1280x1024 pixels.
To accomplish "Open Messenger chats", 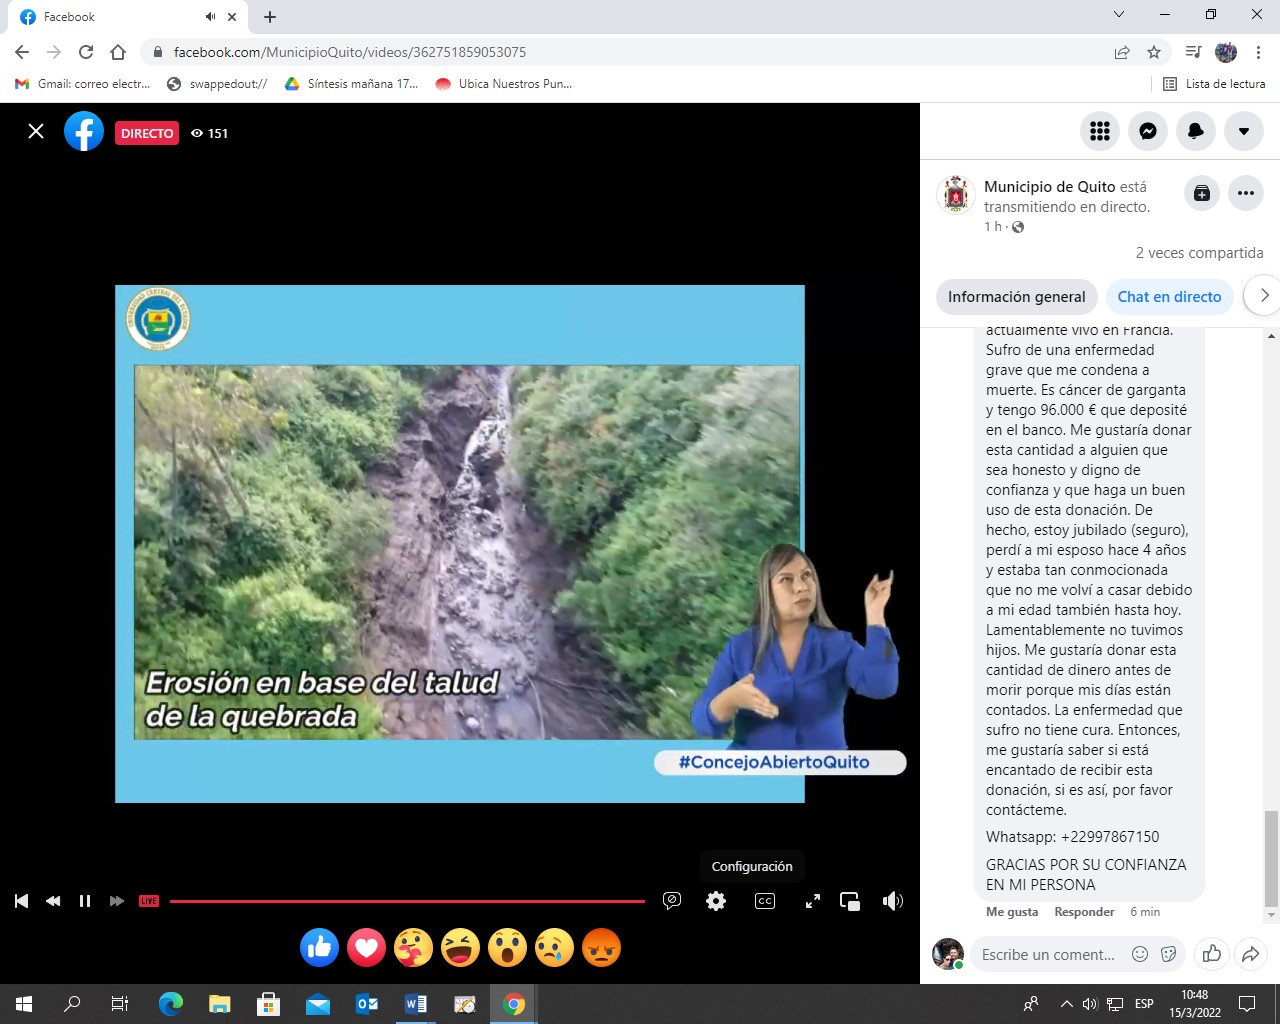I will pos(1148,131).
